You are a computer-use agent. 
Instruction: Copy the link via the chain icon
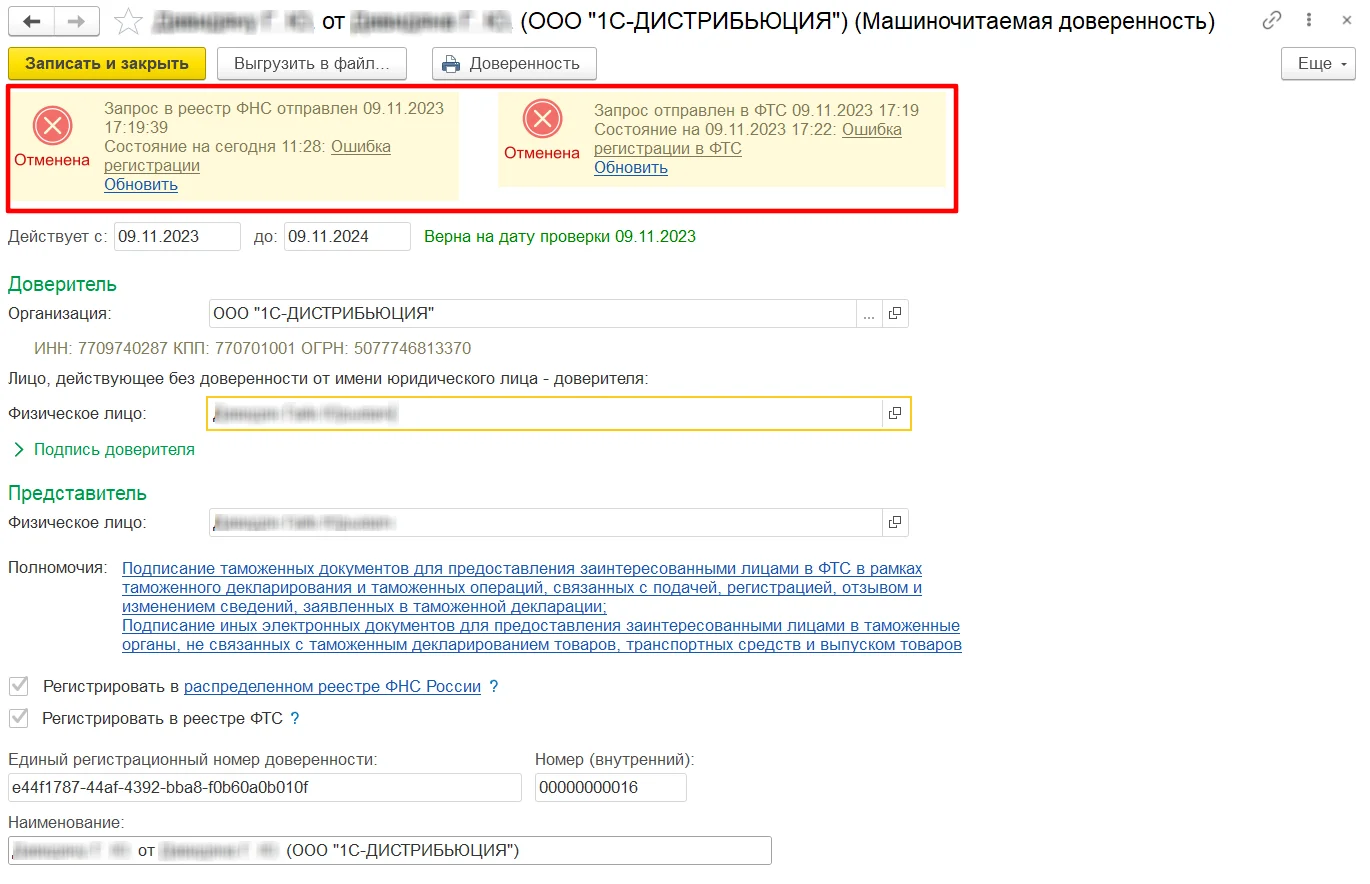(1272, 20)
